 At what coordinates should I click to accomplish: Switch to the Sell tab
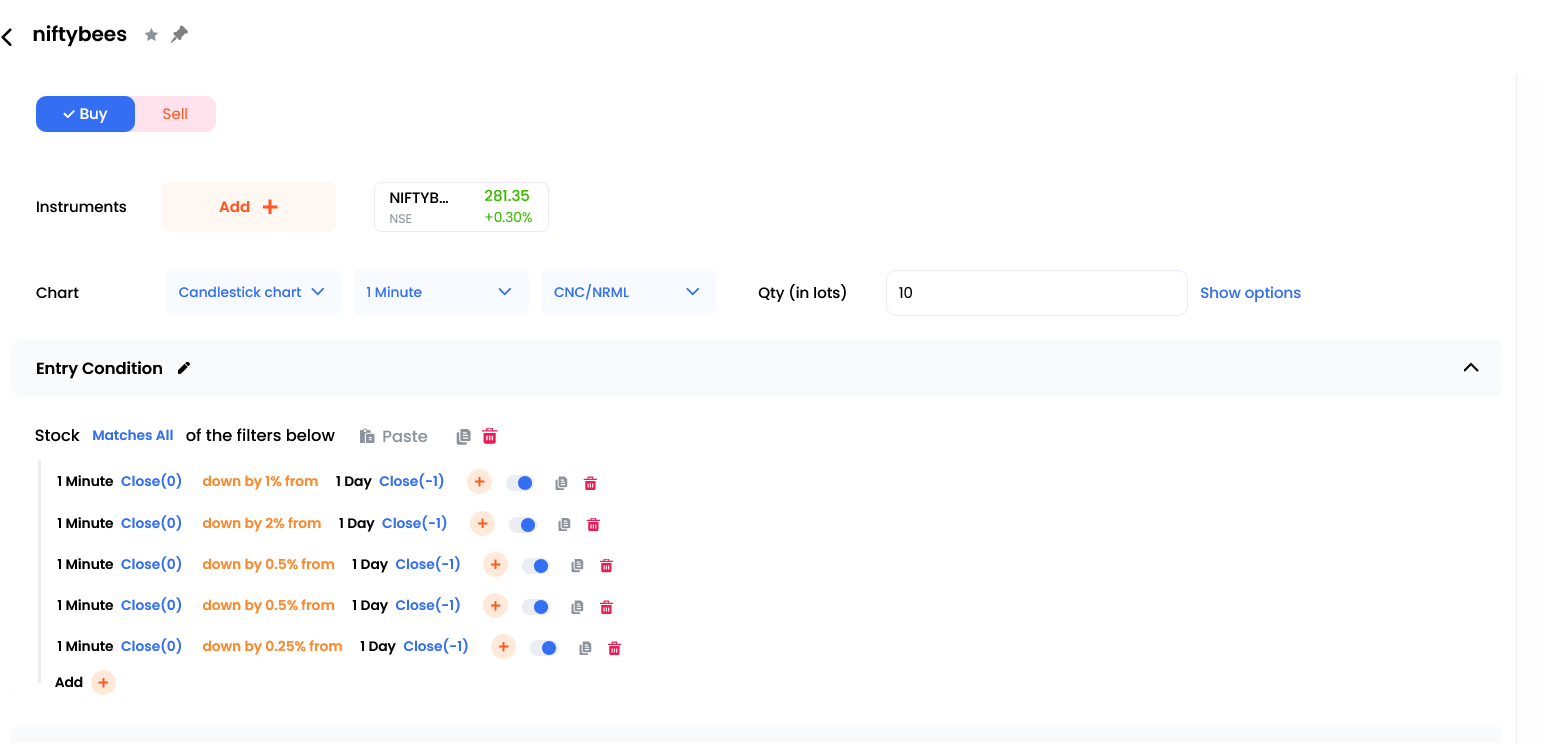pos(175,114)
